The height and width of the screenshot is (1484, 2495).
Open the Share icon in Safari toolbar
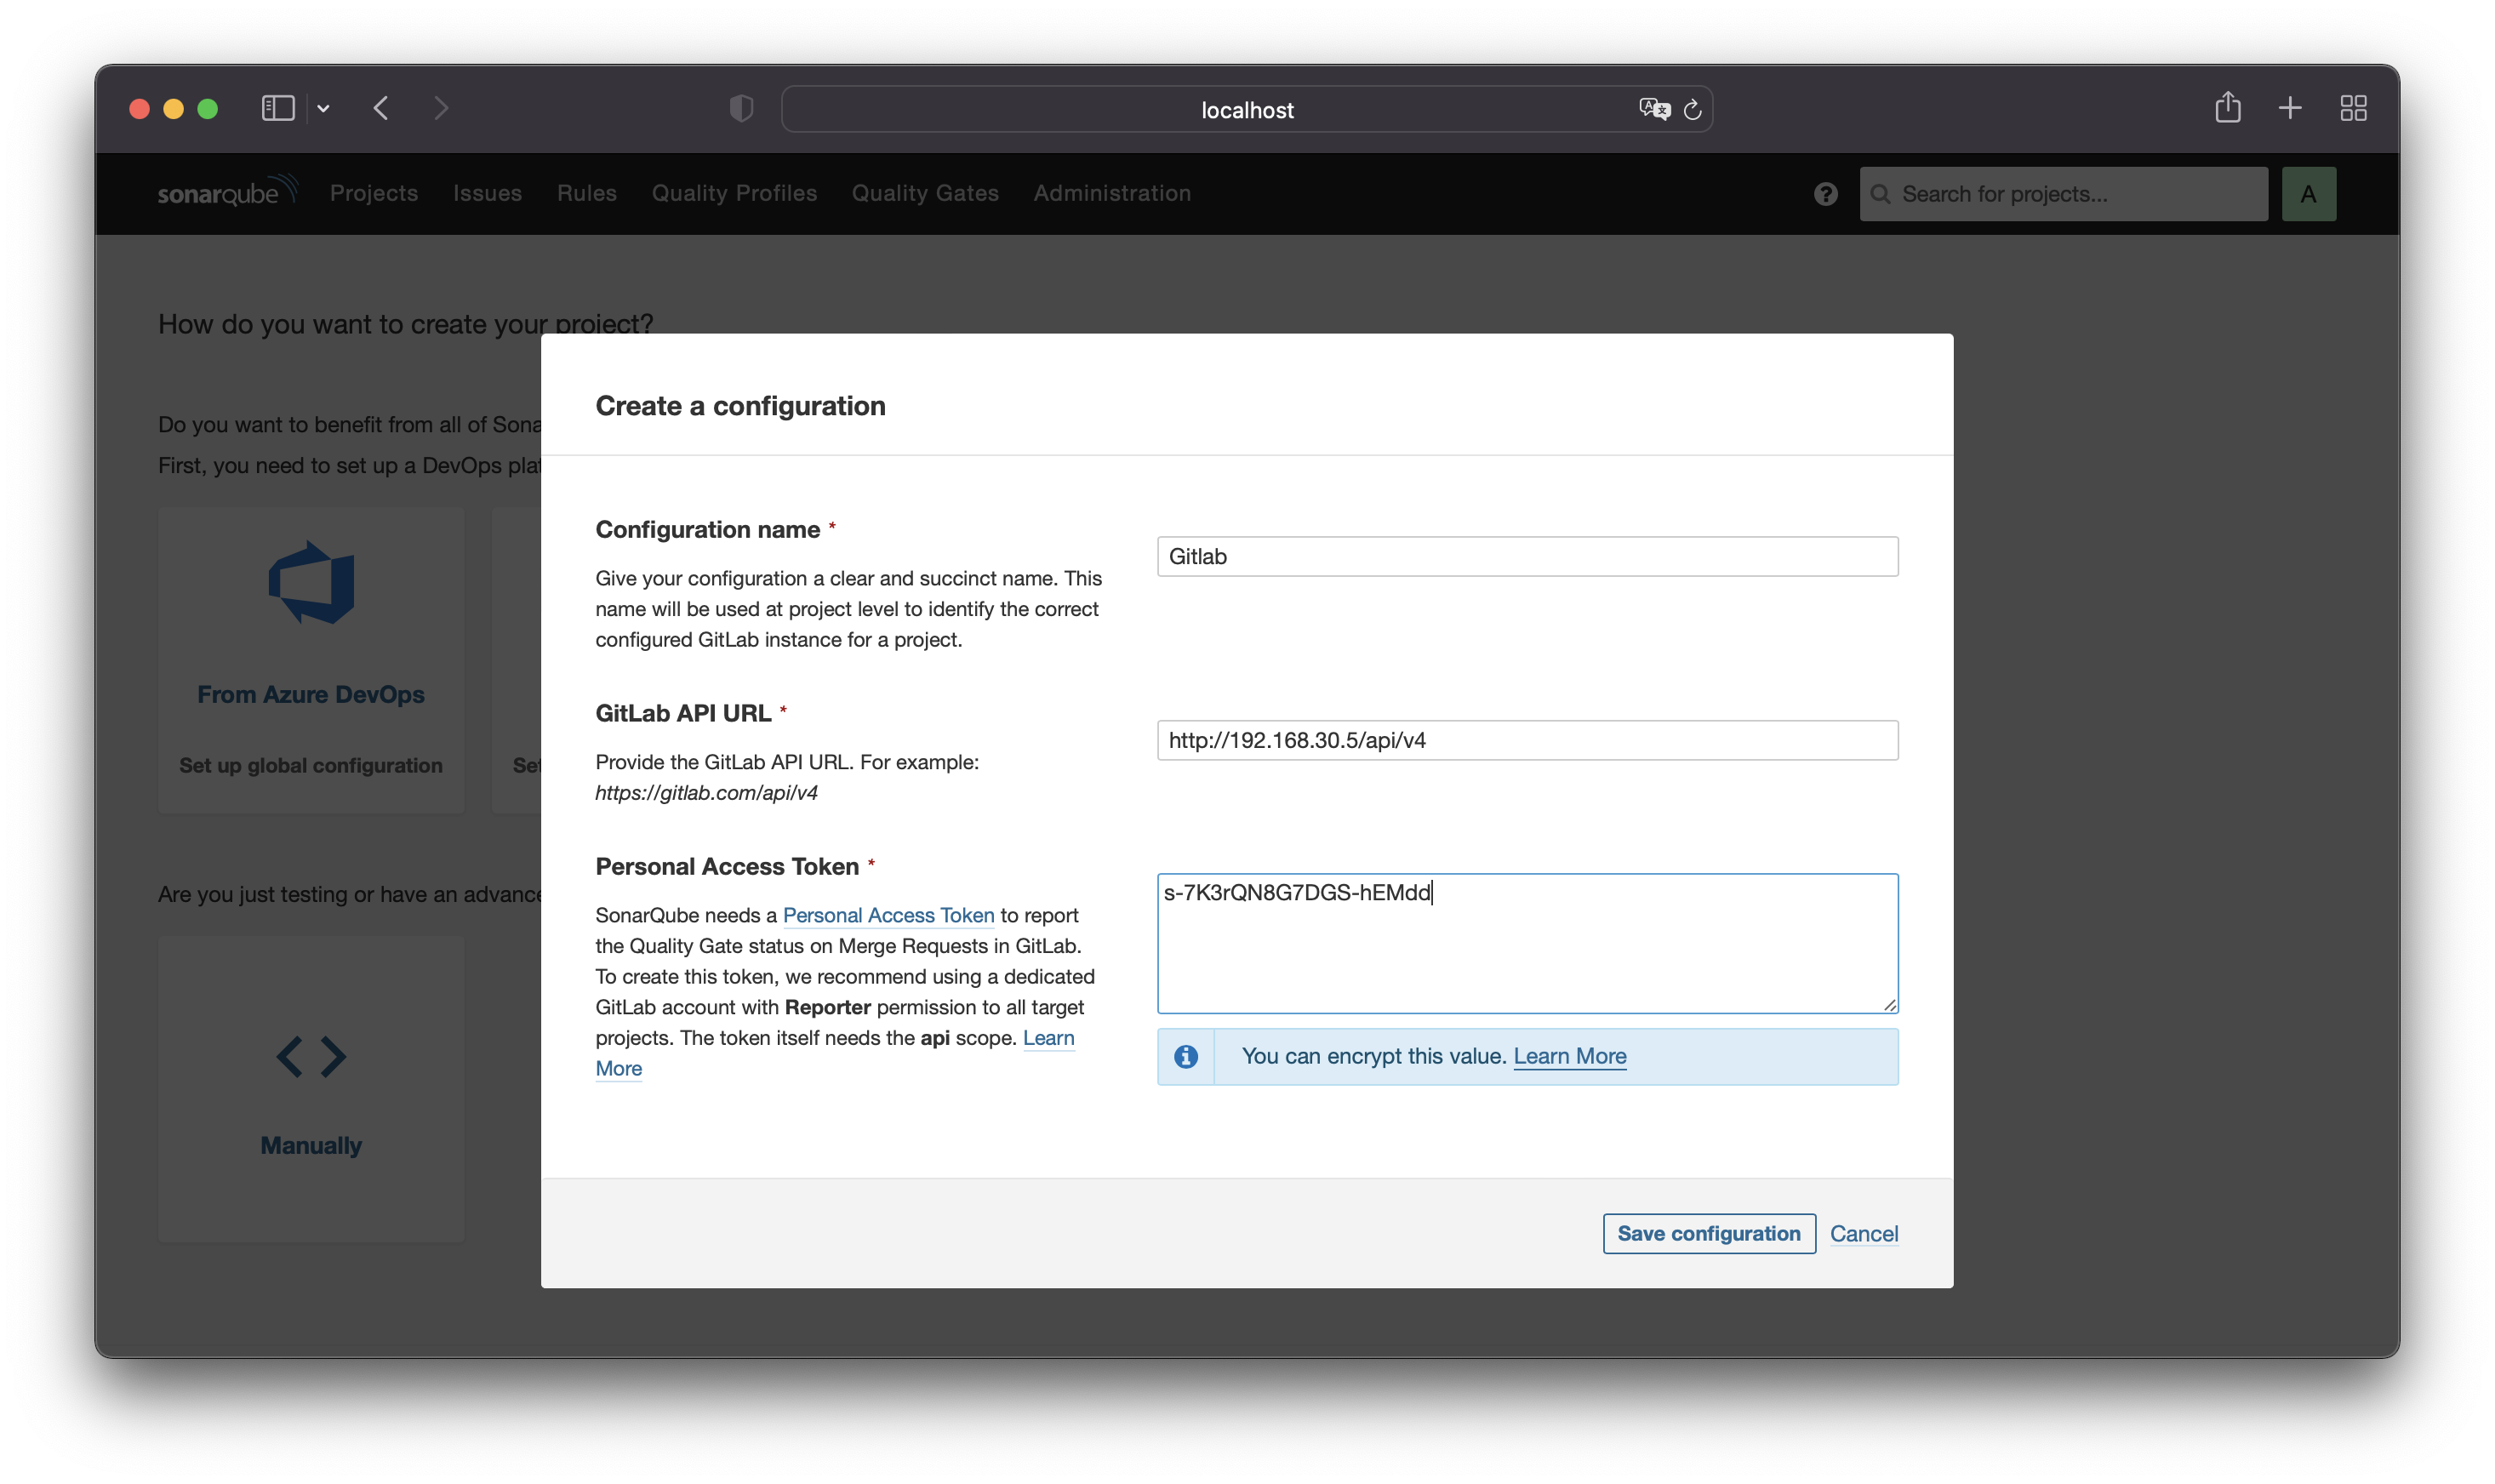(x=2227, y=107)
